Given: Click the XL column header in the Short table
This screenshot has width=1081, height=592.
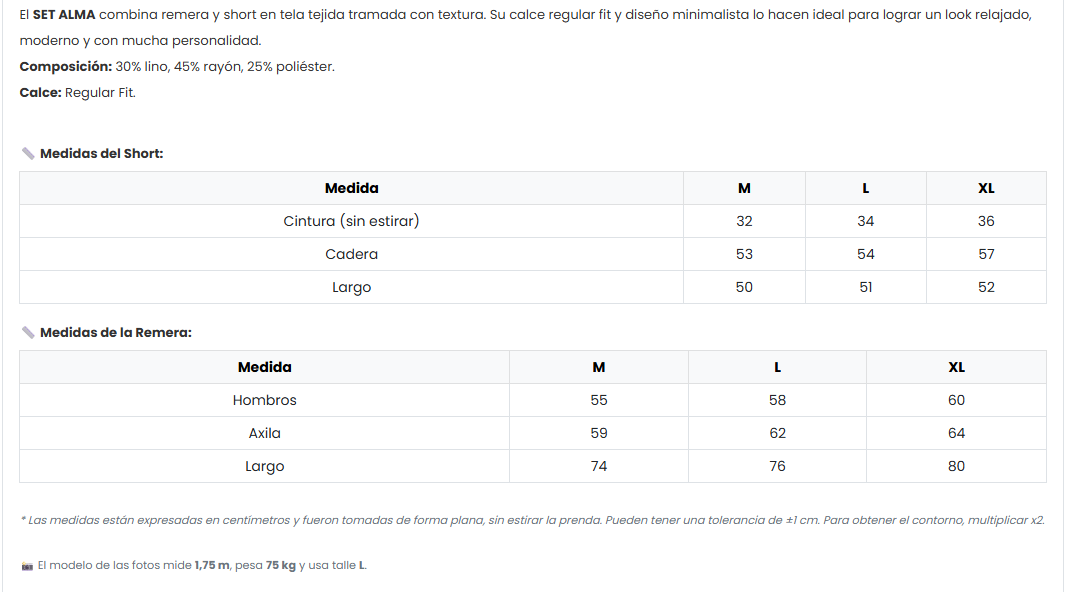Looking at the screenshot, I should (986, 188).
